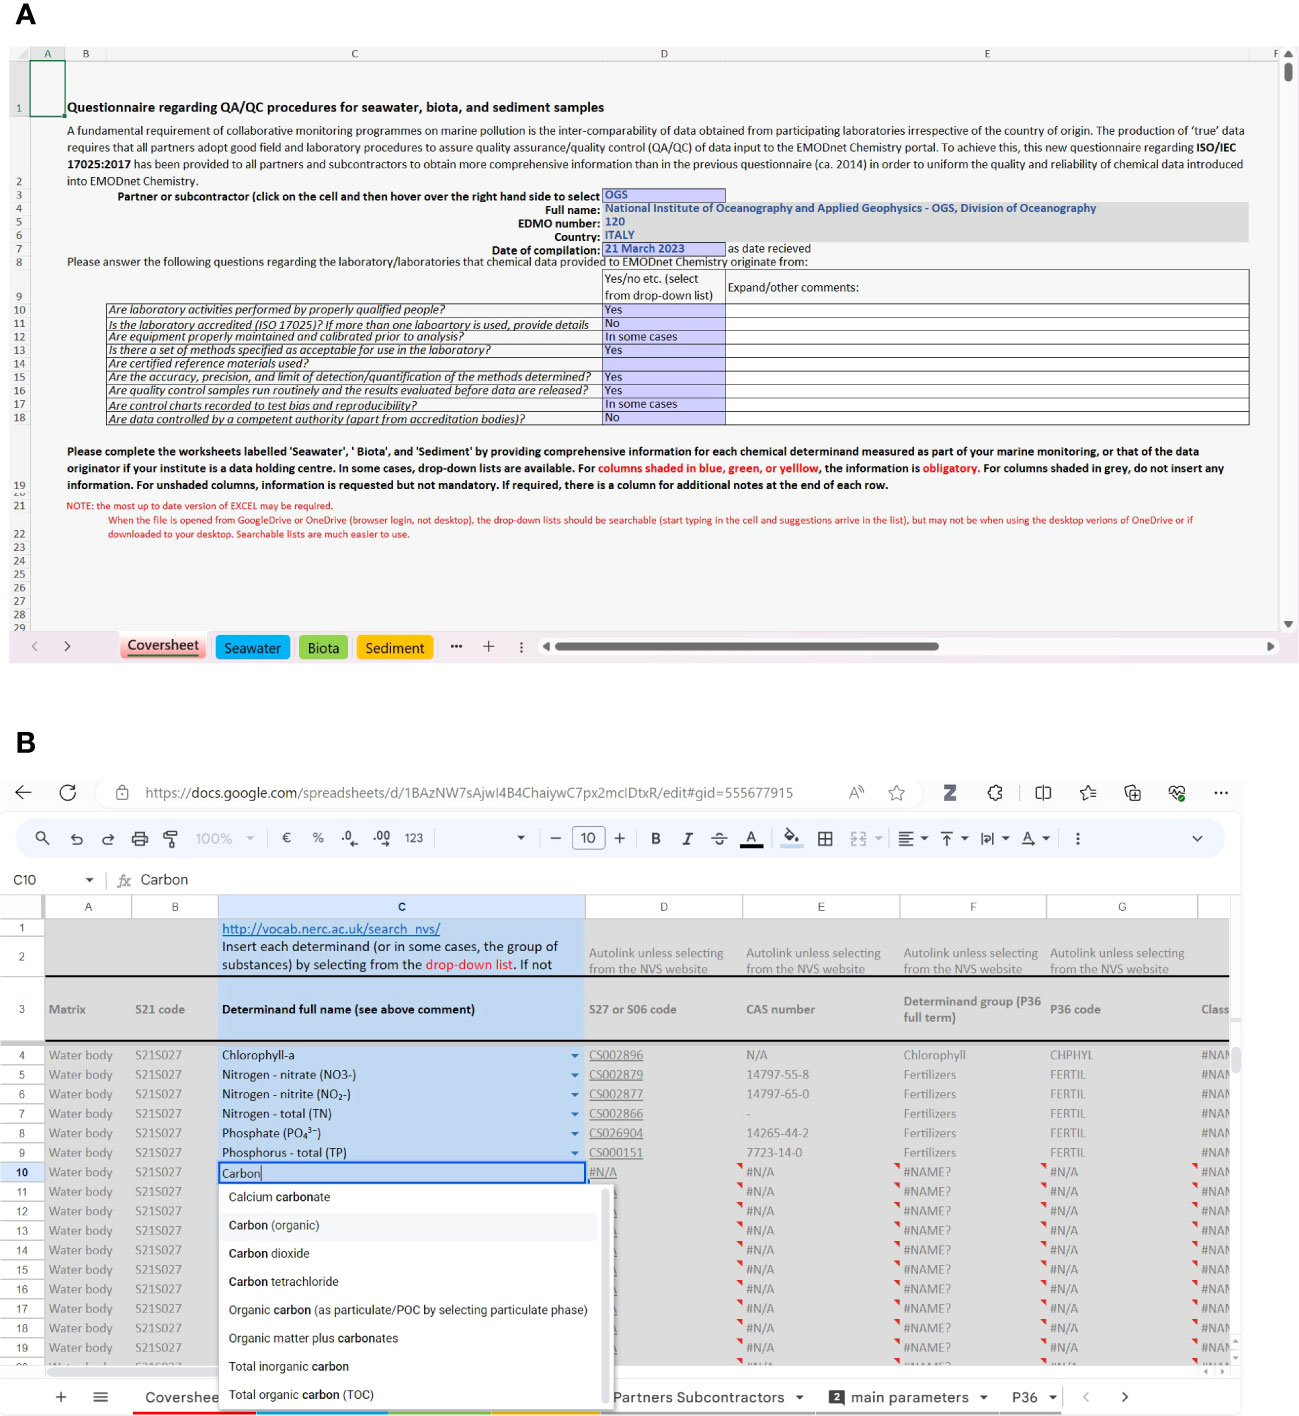Image resolution: width=1299 pixels, height=1416 pixels.
Task: Redo the last action in Sheets
Action: coord(107,839)
